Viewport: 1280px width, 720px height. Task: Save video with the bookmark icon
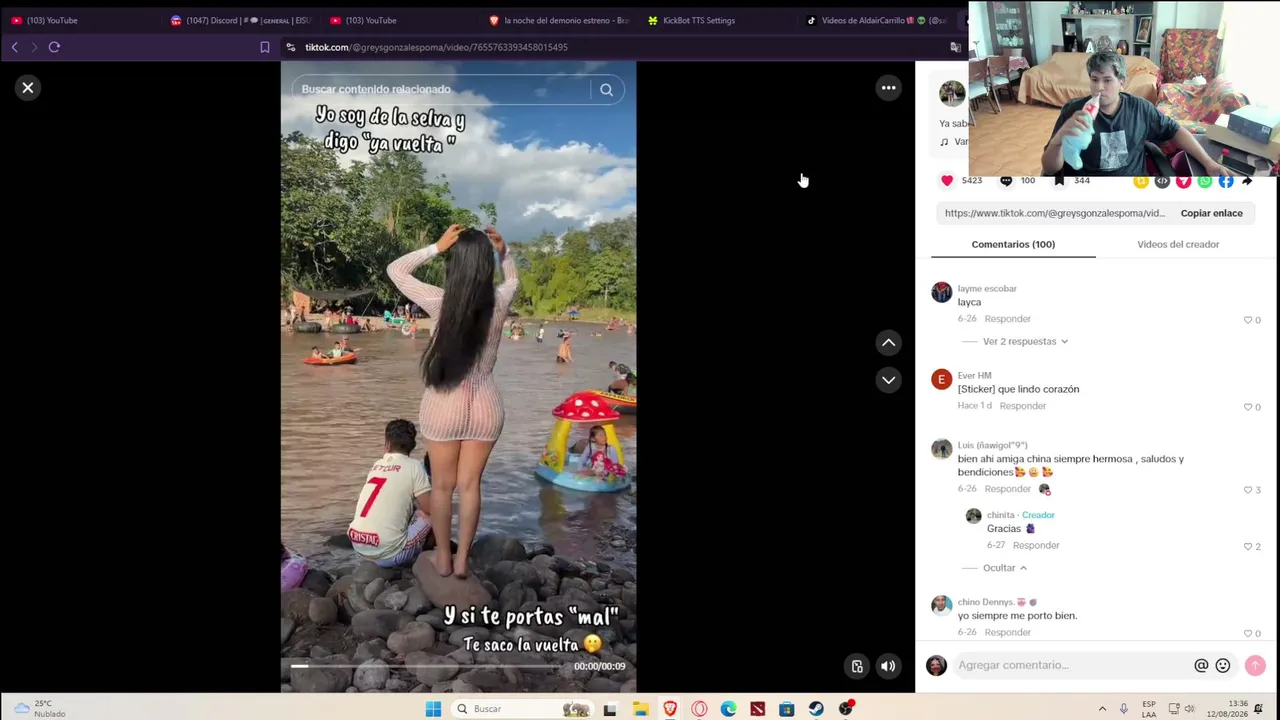(1059, 181)
